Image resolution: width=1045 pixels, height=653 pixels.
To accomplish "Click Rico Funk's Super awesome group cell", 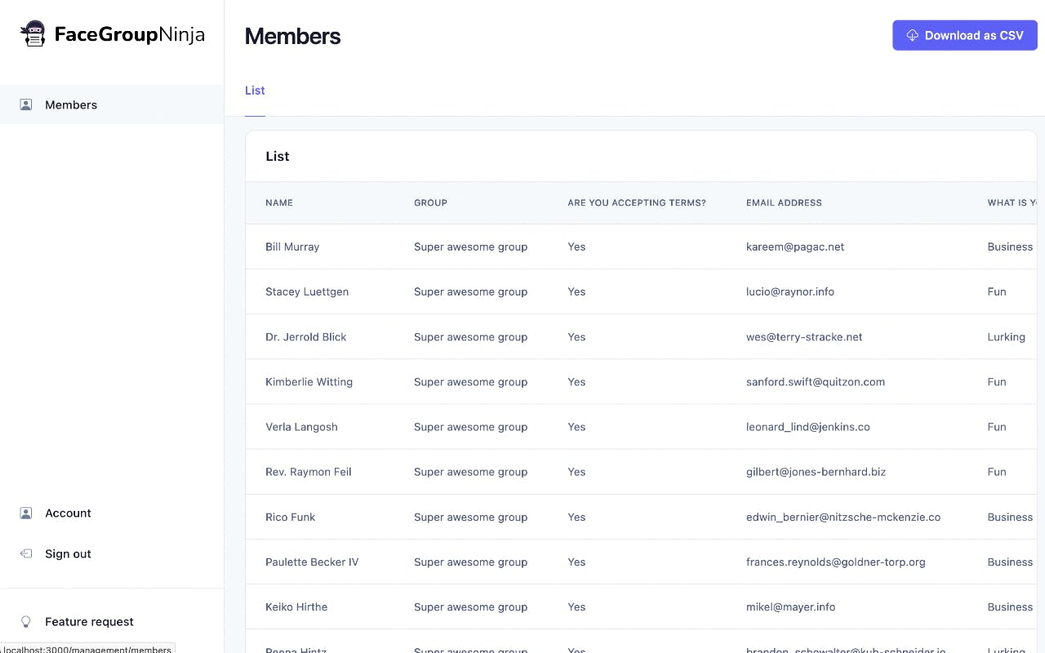I will click(x=471, y=517).
